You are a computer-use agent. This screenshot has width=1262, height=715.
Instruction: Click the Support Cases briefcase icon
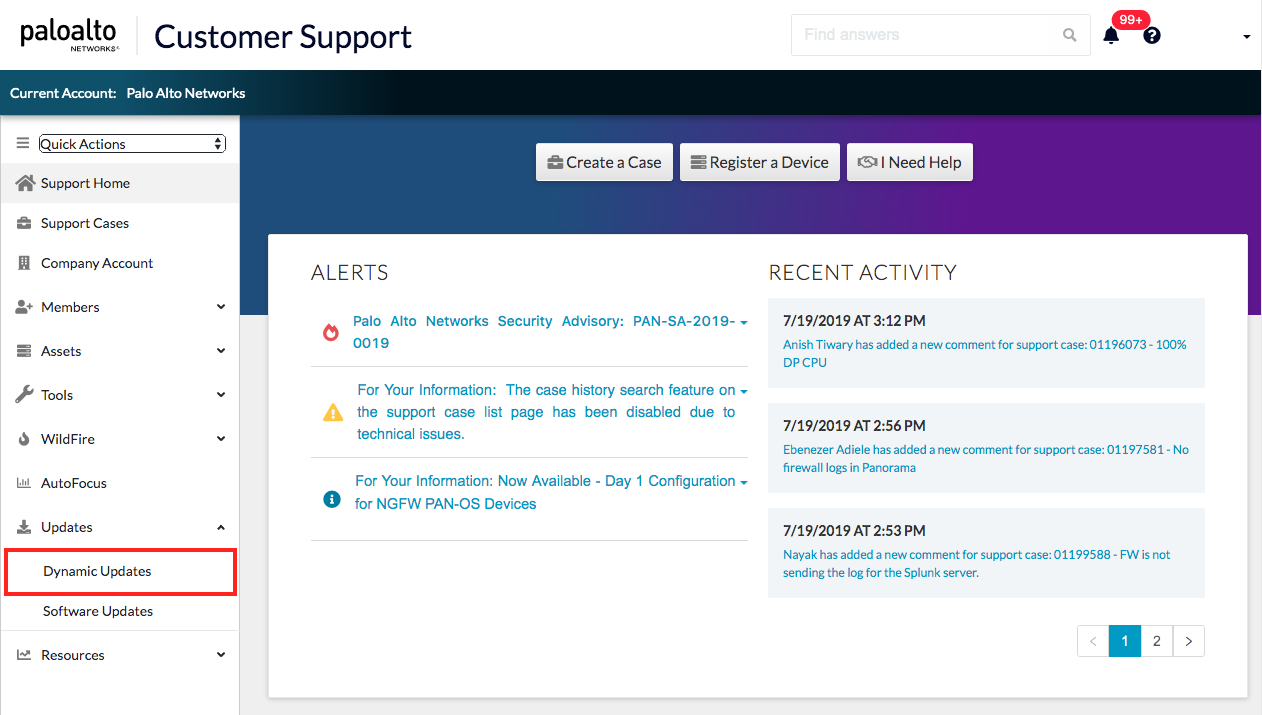[x=24, y=223]
